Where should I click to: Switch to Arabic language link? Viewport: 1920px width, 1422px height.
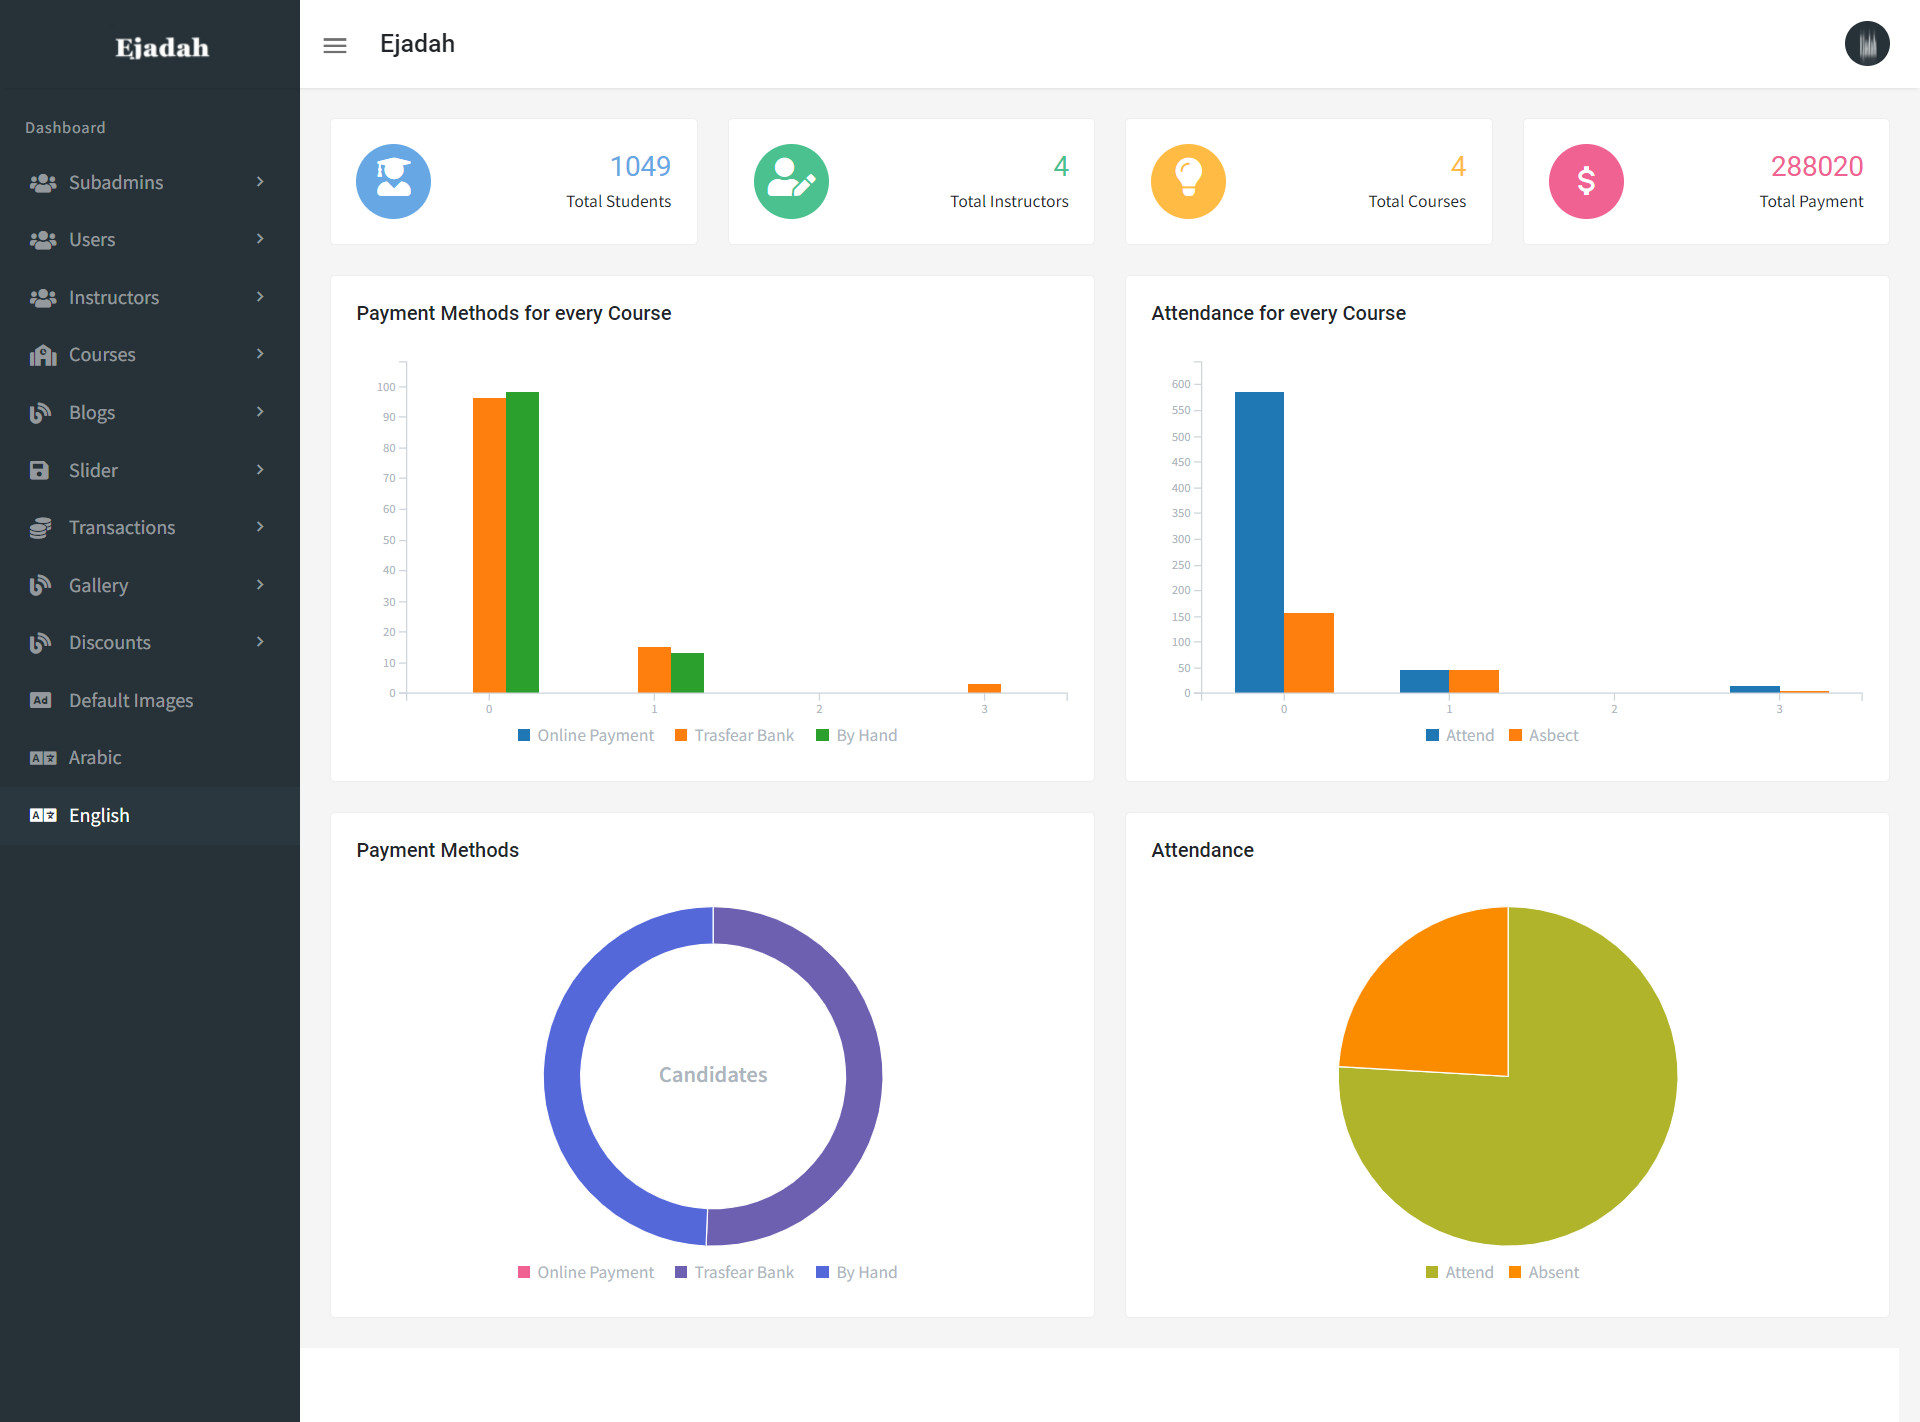coord(95,757)
